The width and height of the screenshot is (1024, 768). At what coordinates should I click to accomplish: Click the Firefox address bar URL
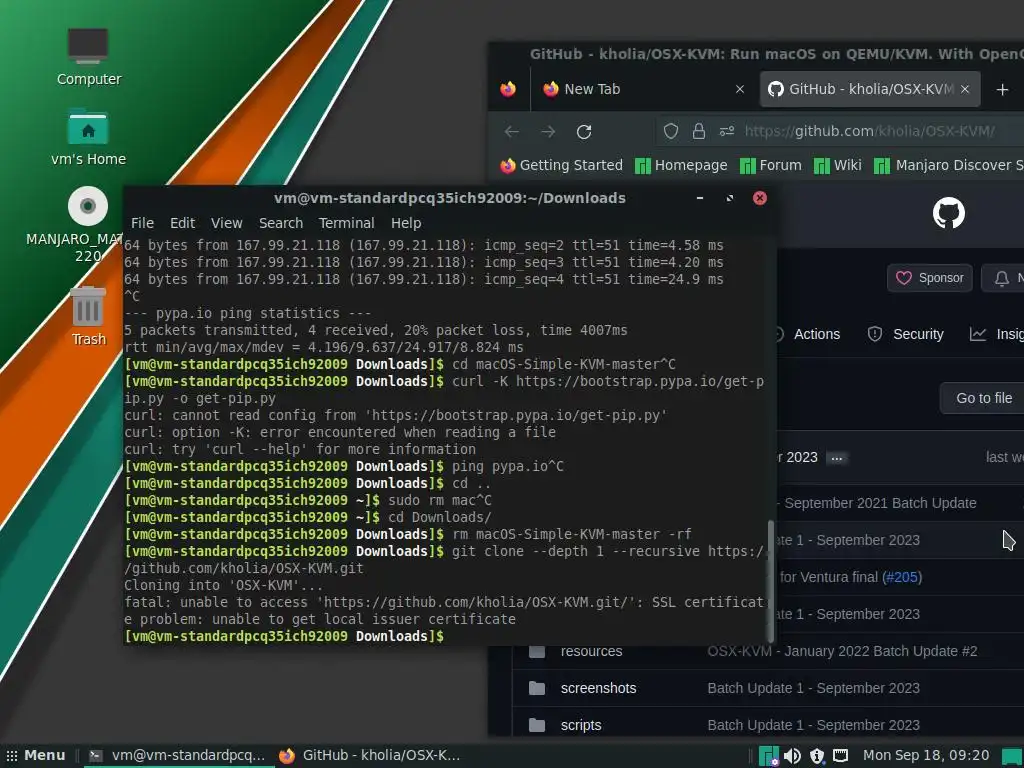point(869,131)
